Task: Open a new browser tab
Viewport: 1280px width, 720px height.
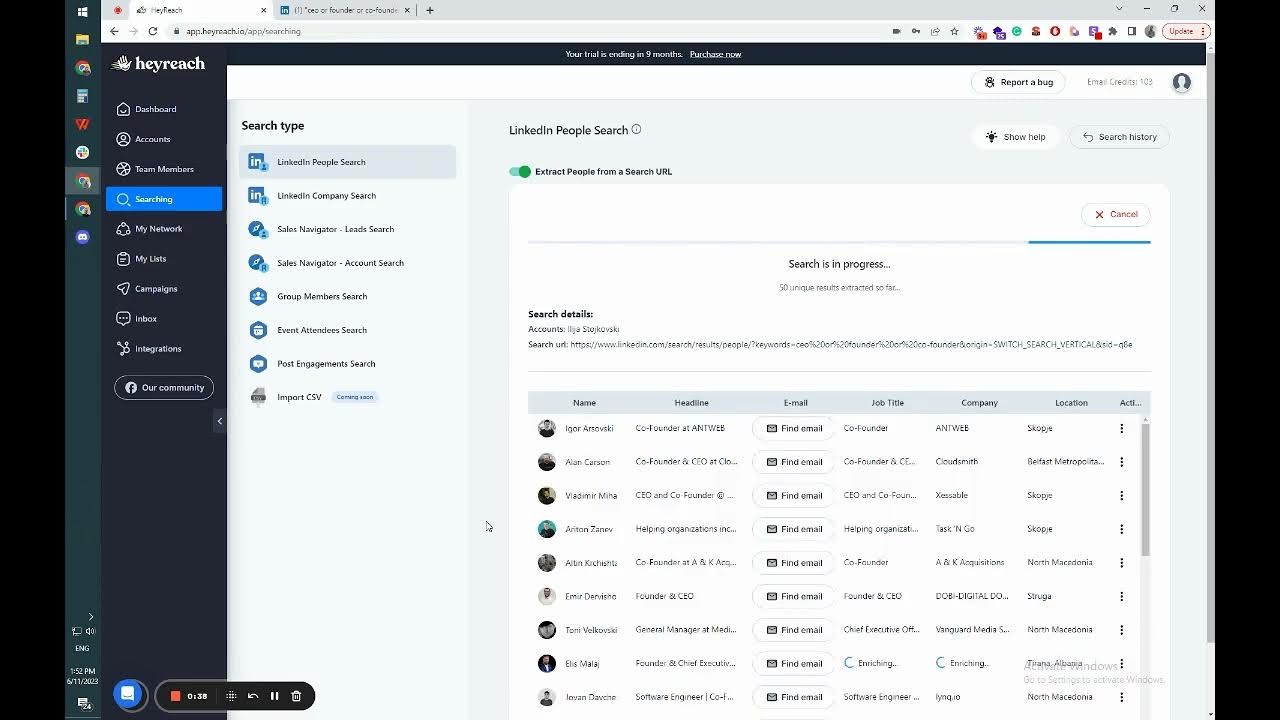Action: pos(430,10)
